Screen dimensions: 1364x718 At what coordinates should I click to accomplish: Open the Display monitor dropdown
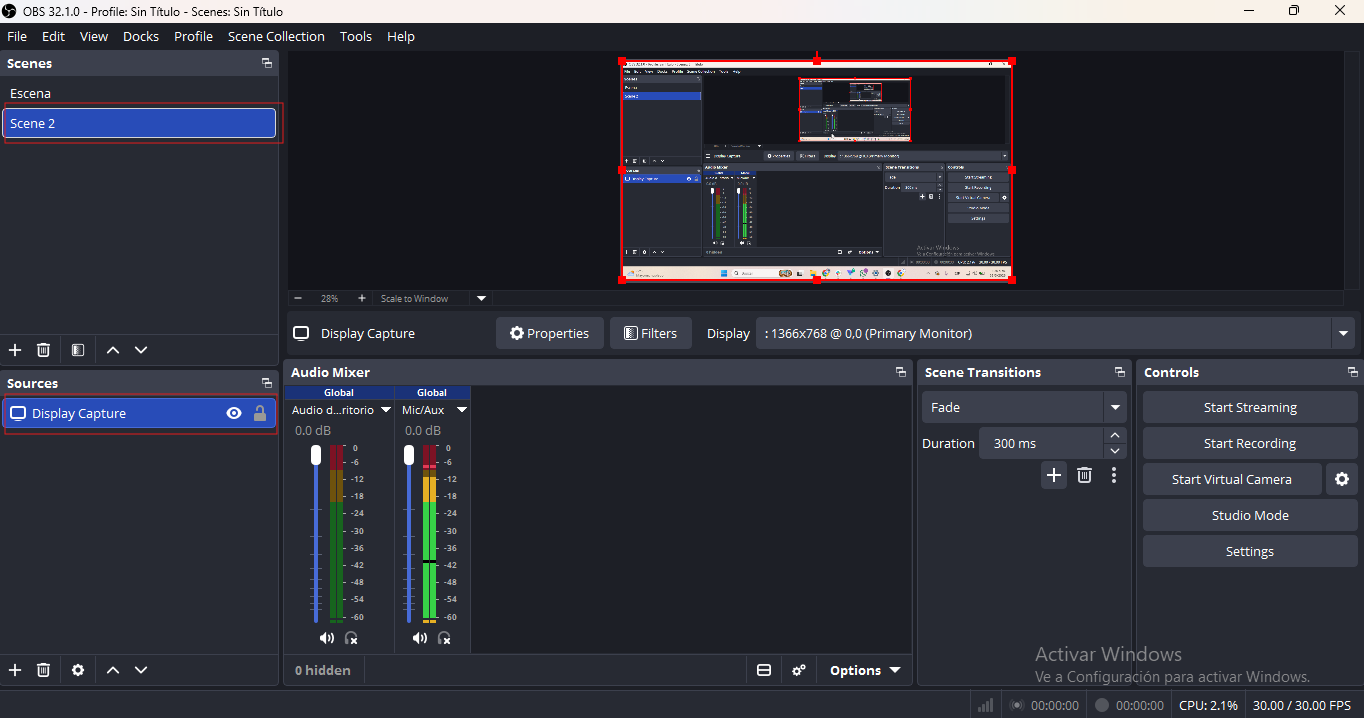[1343, 333]
